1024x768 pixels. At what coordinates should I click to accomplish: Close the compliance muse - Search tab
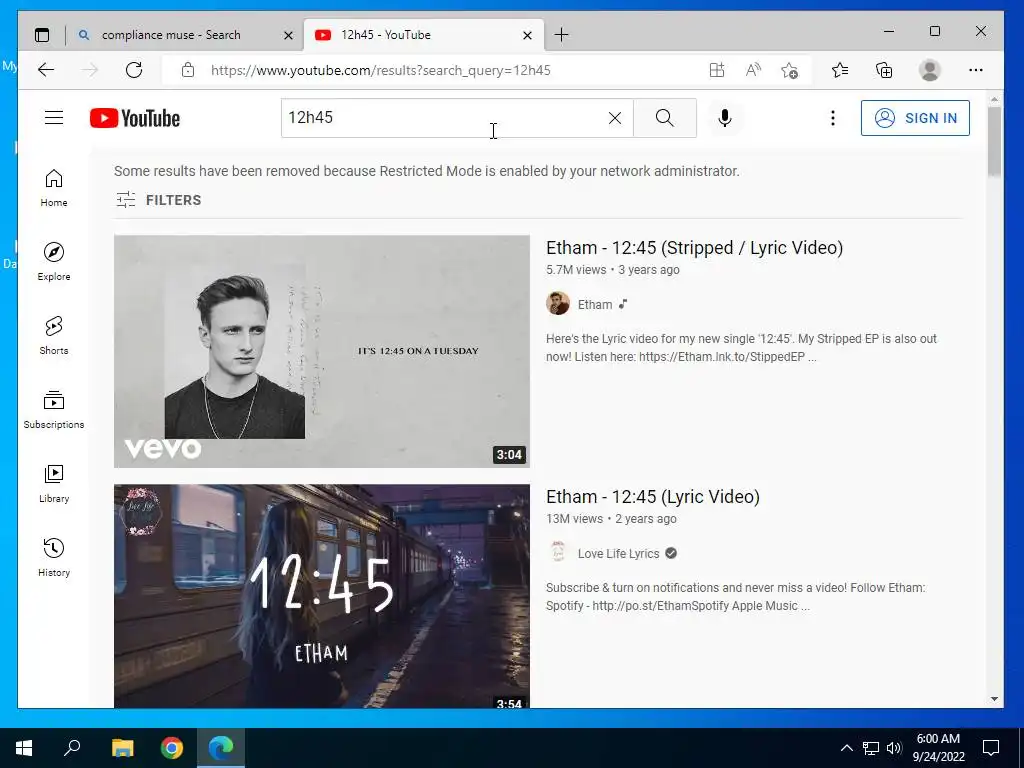[x=288, y=35]
